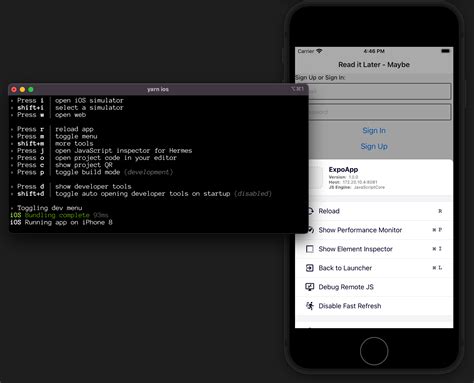The height and width of the screenshot is (383, 474).
Task: Select Show Performance Monitor menu entry
Action: [374, 230]
